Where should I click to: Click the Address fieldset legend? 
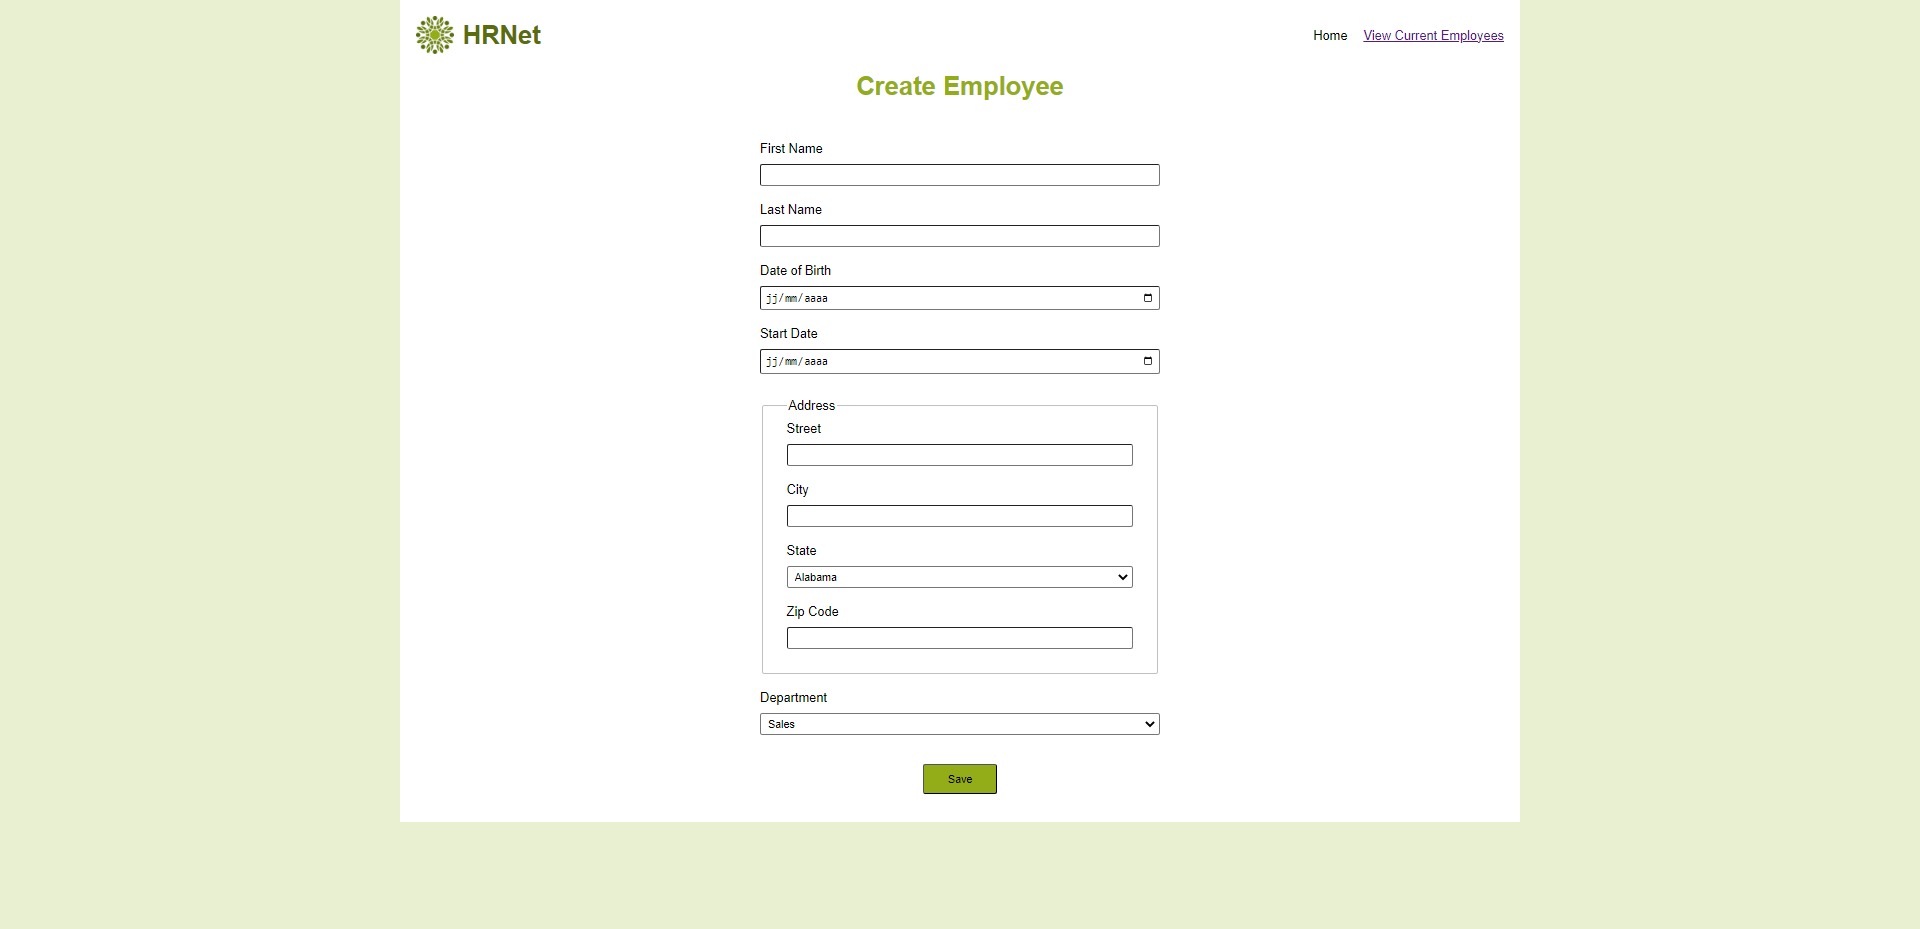pos(811,405)
